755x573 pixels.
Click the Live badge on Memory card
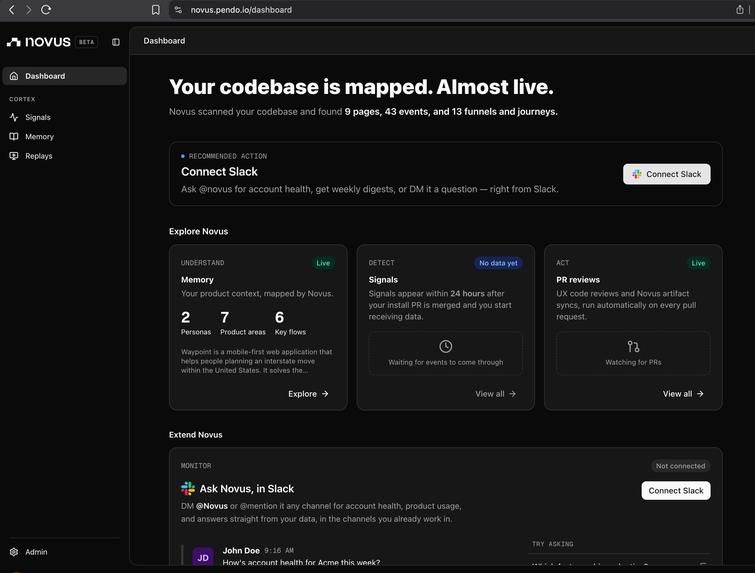pos(323,263)
